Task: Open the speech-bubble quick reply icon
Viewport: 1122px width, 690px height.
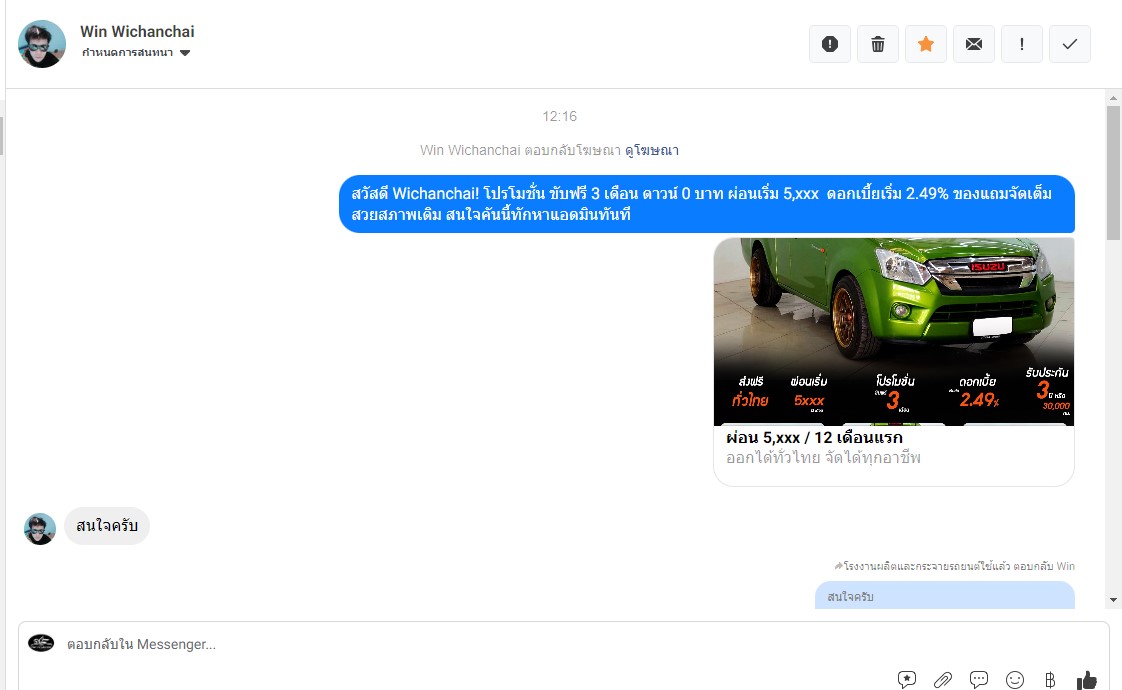Action: click(x=978, y=679)
